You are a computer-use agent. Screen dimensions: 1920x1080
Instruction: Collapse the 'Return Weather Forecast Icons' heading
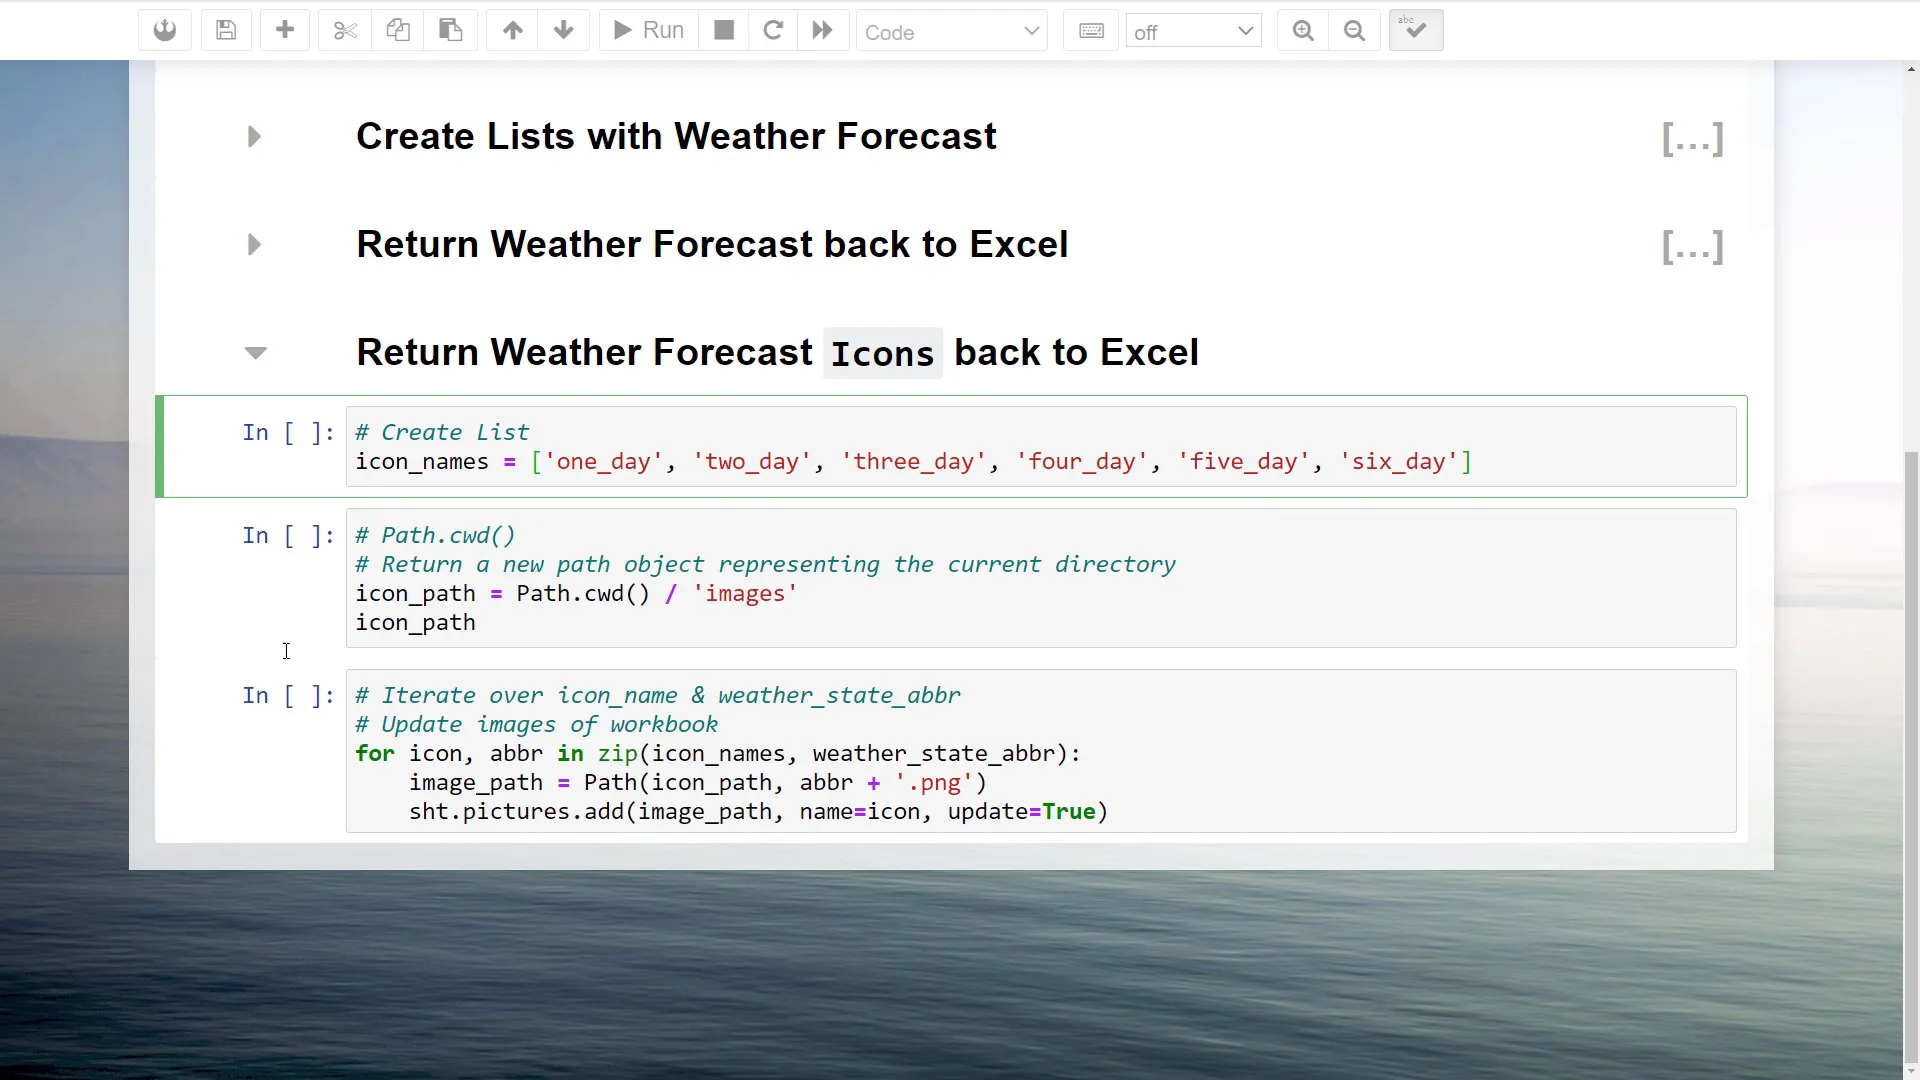(x=256, y=352)
